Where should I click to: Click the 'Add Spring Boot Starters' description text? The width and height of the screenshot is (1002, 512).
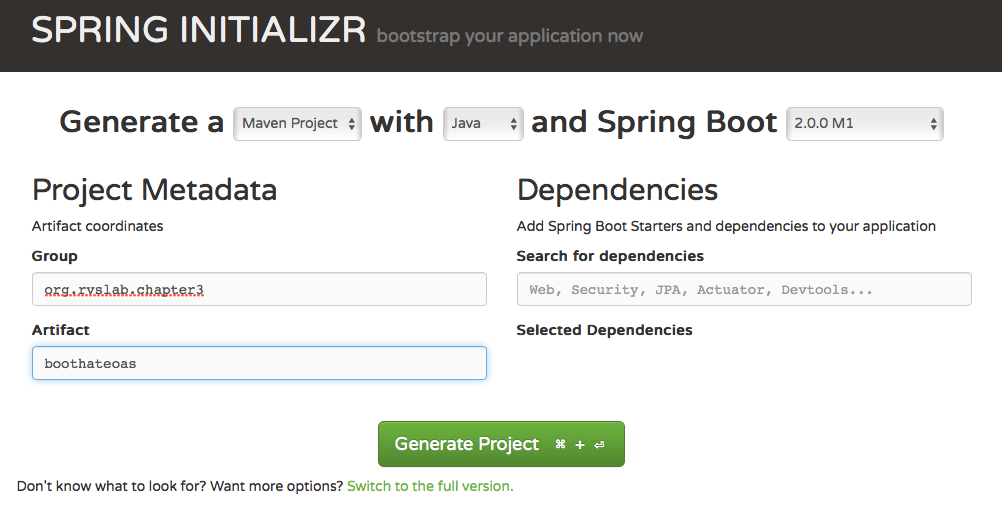726,226
